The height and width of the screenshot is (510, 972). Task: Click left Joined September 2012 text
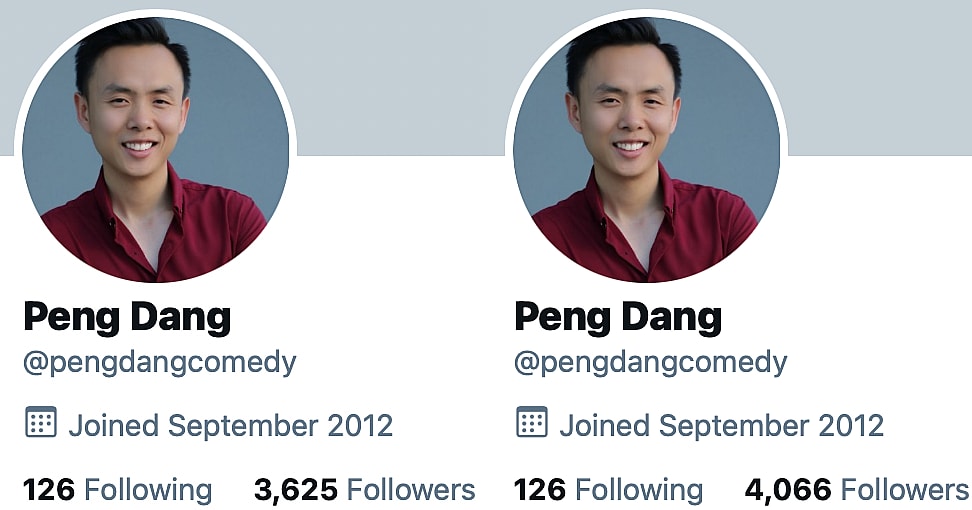tap(231, 426)
